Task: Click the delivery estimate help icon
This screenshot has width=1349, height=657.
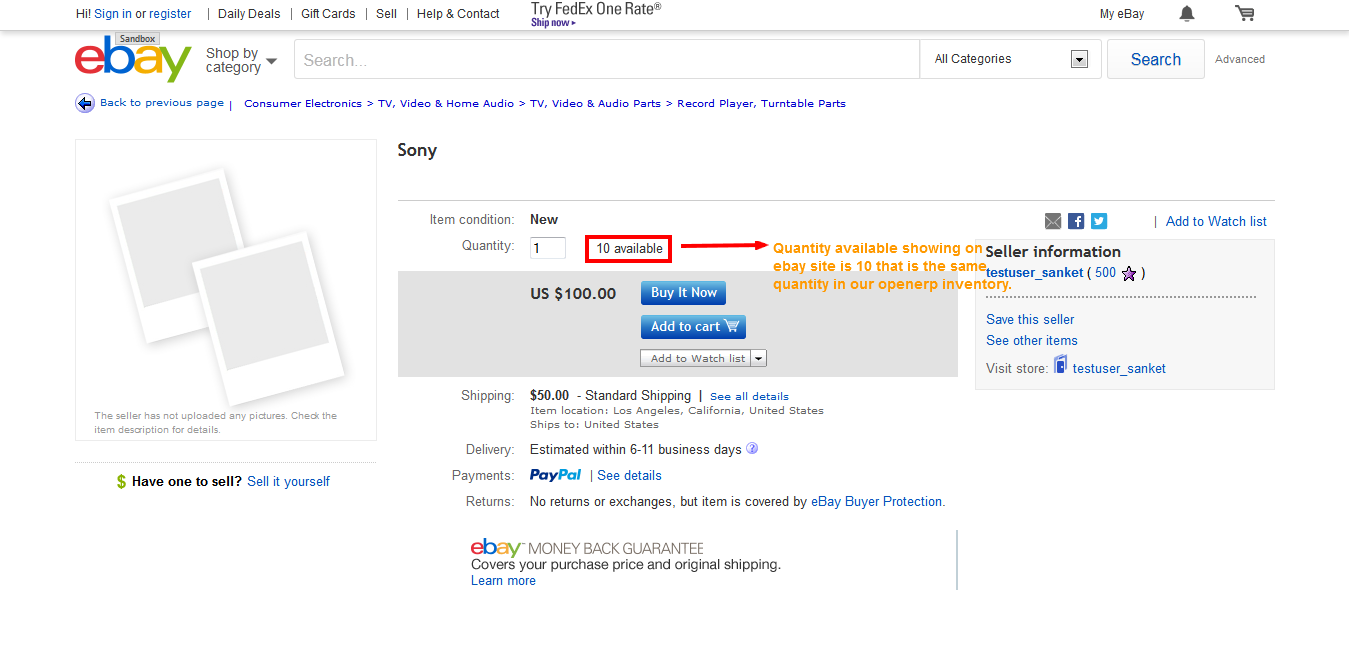Action: click(752, 449)
